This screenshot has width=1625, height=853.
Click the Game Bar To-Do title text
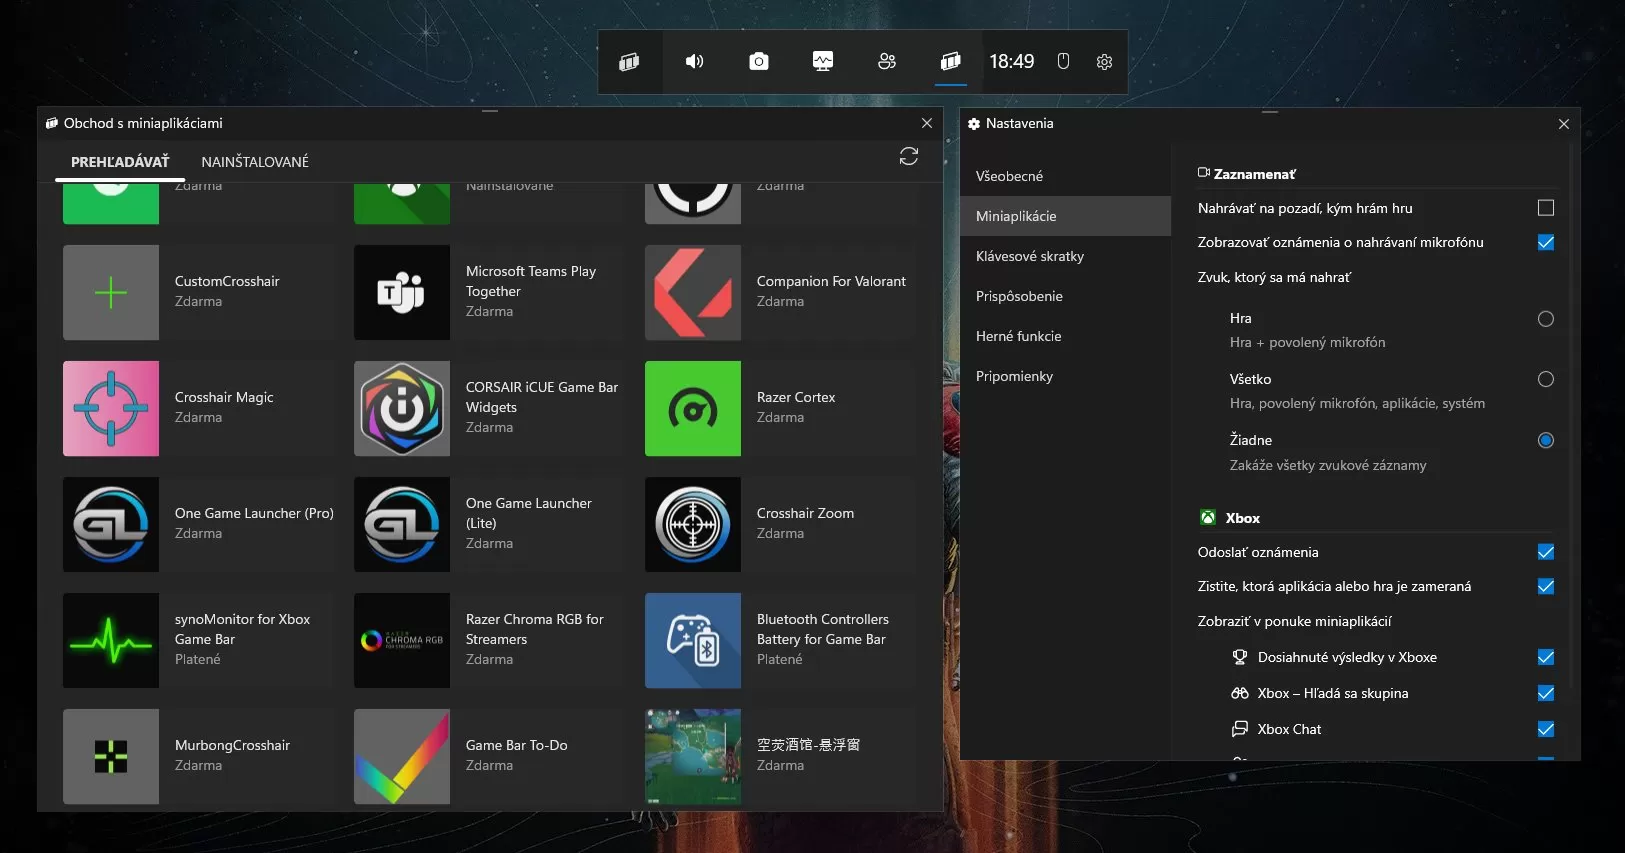click(x=517, y=745)
